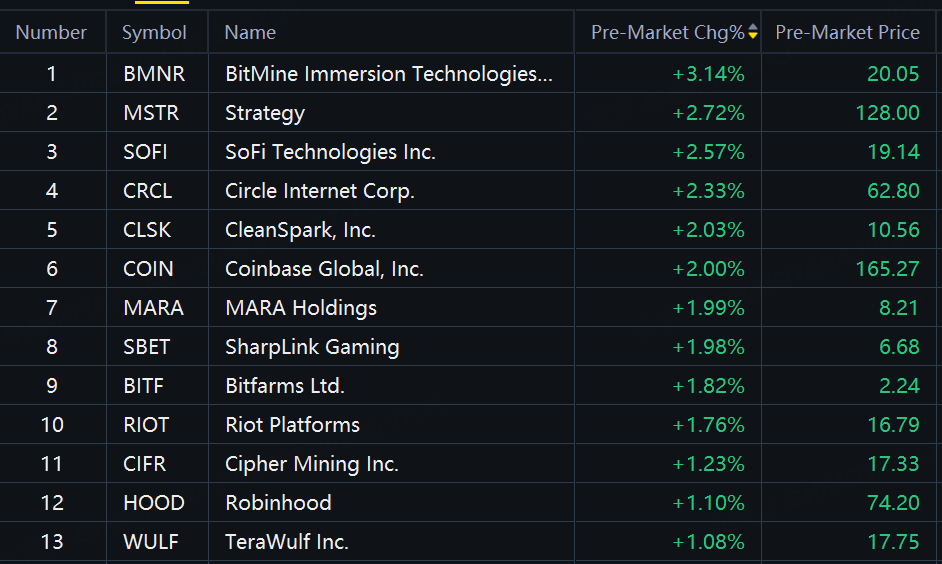The height and width of the screenshot is (564, 942).
Task: Click Robinhood's +1.10% pre-market change
Action: click(x=708, y=503)
